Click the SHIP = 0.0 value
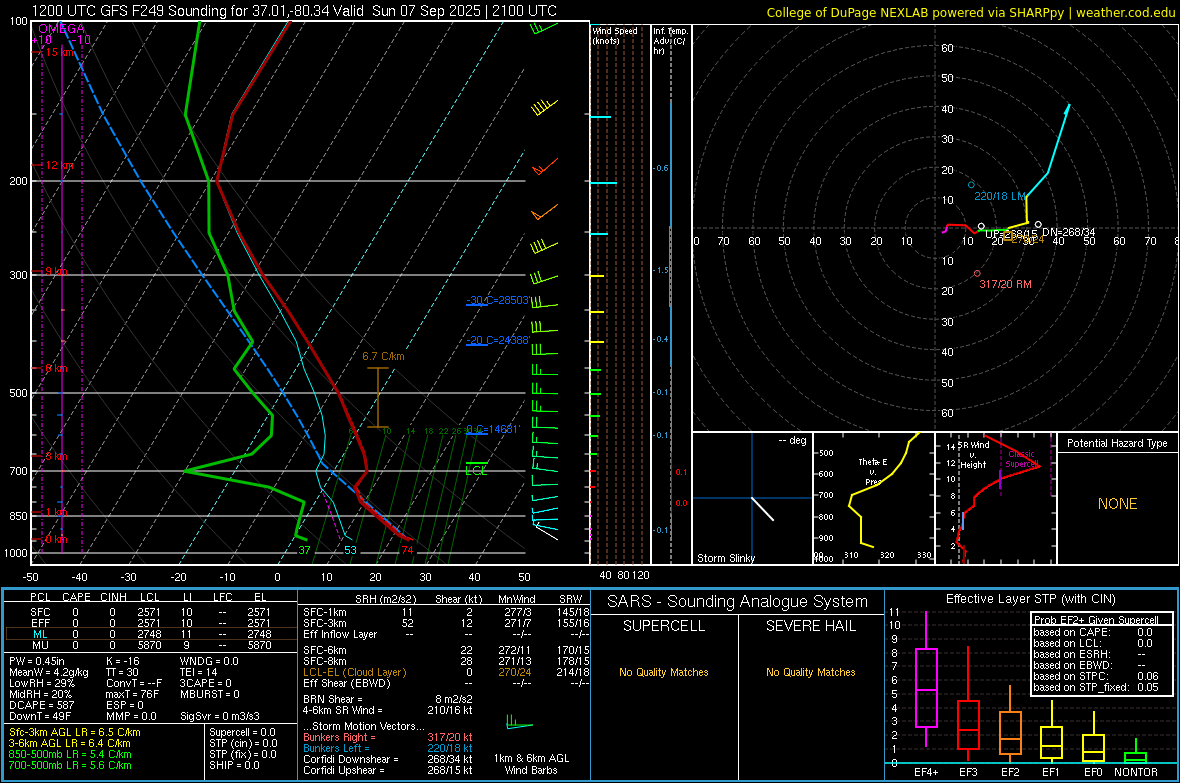 [x=232, y=765]
